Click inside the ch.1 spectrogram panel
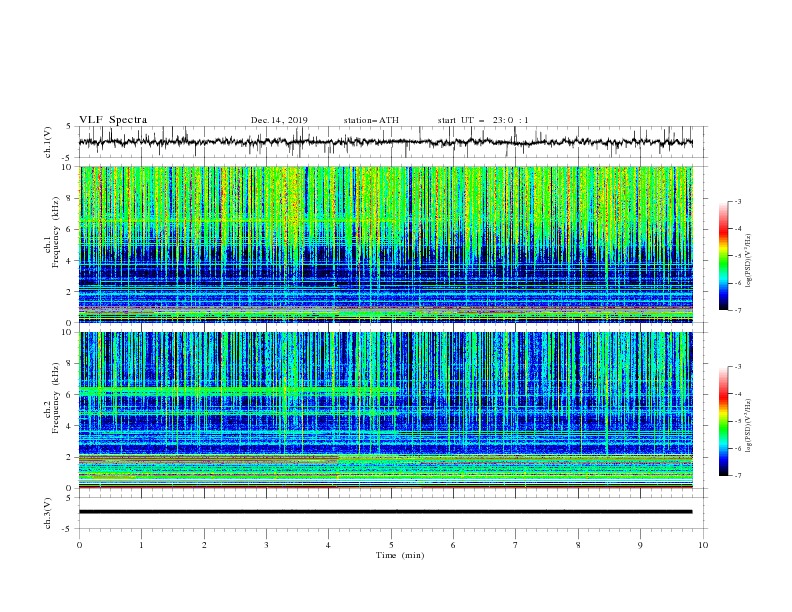The width and height of the screenshot is (792, 612). pos(385,244)
